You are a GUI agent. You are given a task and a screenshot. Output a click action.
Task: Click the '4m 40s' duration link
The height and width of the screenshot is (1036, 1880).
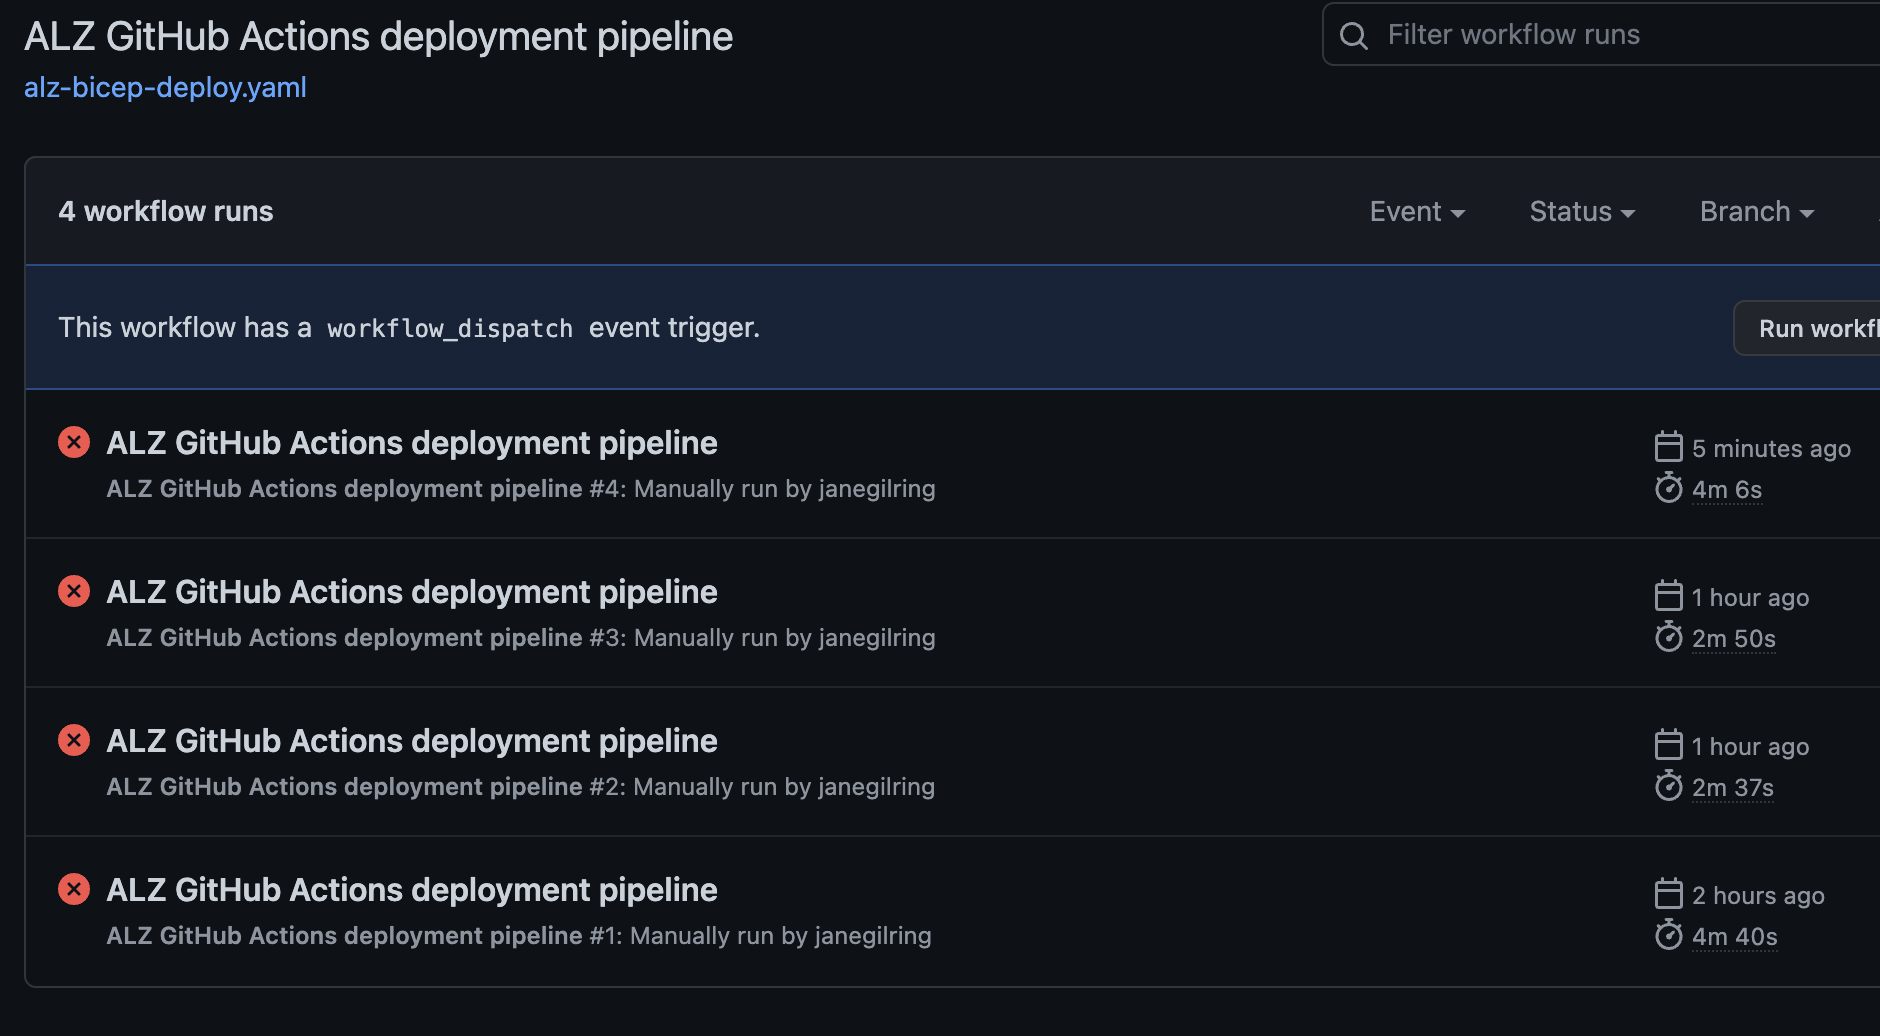click(x=1733, y=936)
